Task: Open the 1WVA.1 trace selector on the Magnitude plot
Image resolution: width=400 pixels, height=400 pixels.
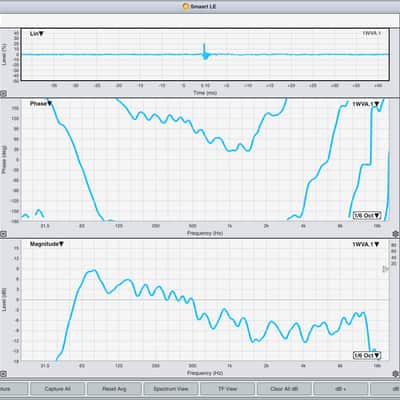Action: [x=366, y=244]
